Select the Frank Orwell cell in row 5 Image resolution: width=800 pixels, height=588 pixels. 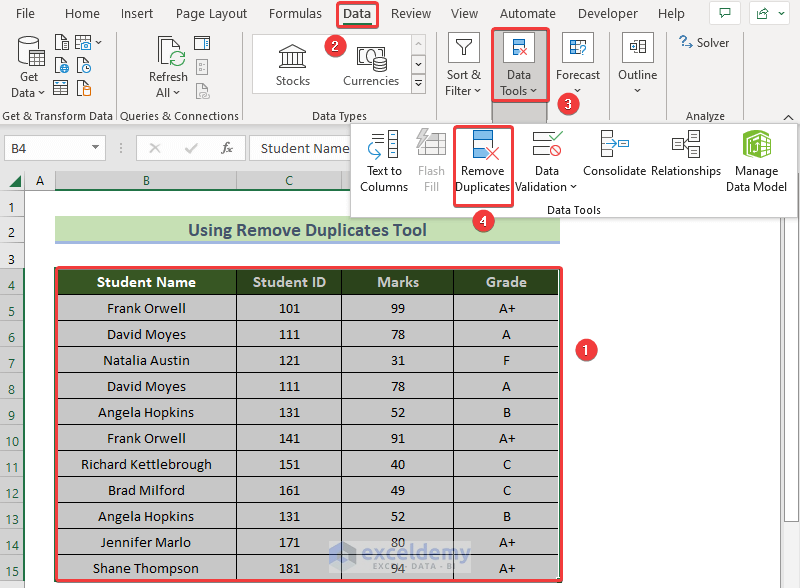(x=146, y=308)
